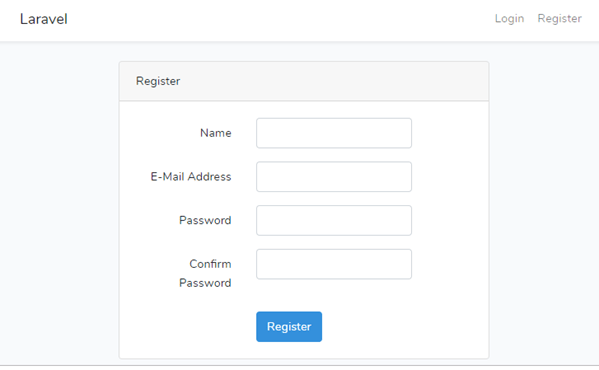Focus the E-Mail Address text box
The width and height of the screenshot is (599, 370).
pyautogui.click(x=334, y=176)
